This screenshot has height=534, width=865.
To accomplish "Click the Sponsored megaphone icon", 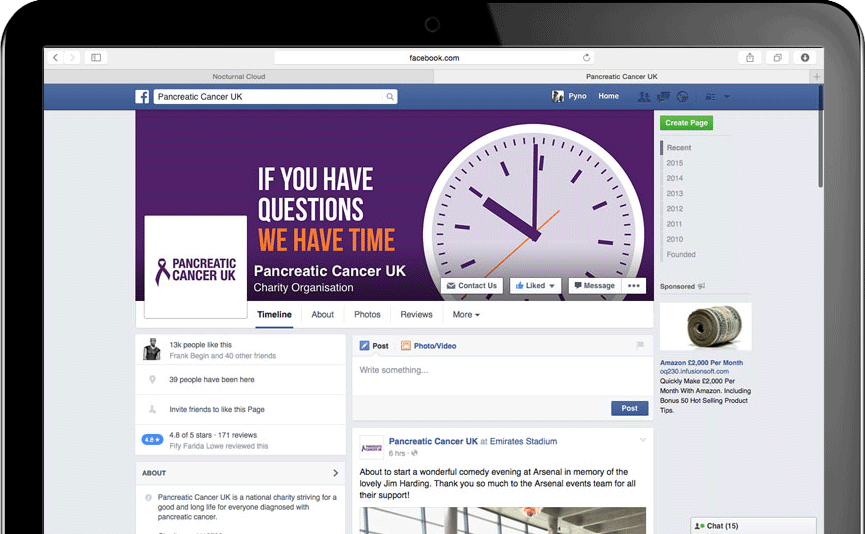I will pyautogui.click(x=701, y=286).
